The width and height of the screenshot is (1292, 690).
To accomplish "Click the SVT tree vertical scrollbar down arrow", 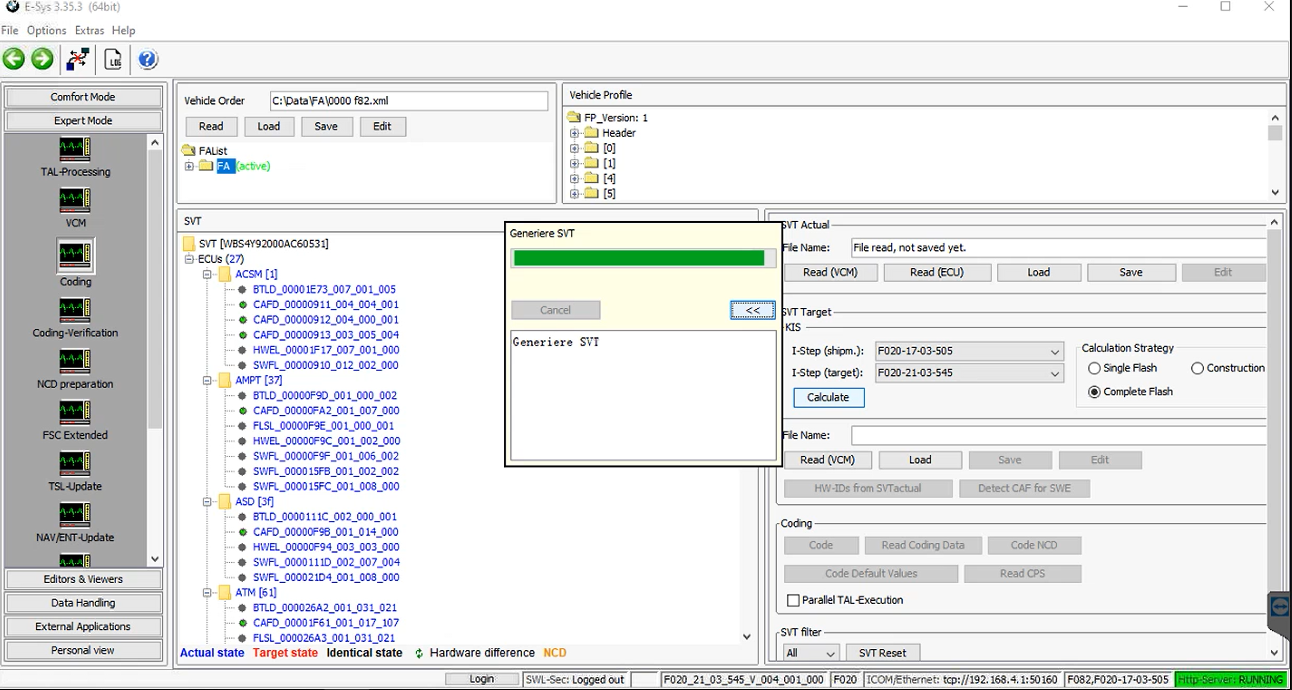I will [746, 636].
